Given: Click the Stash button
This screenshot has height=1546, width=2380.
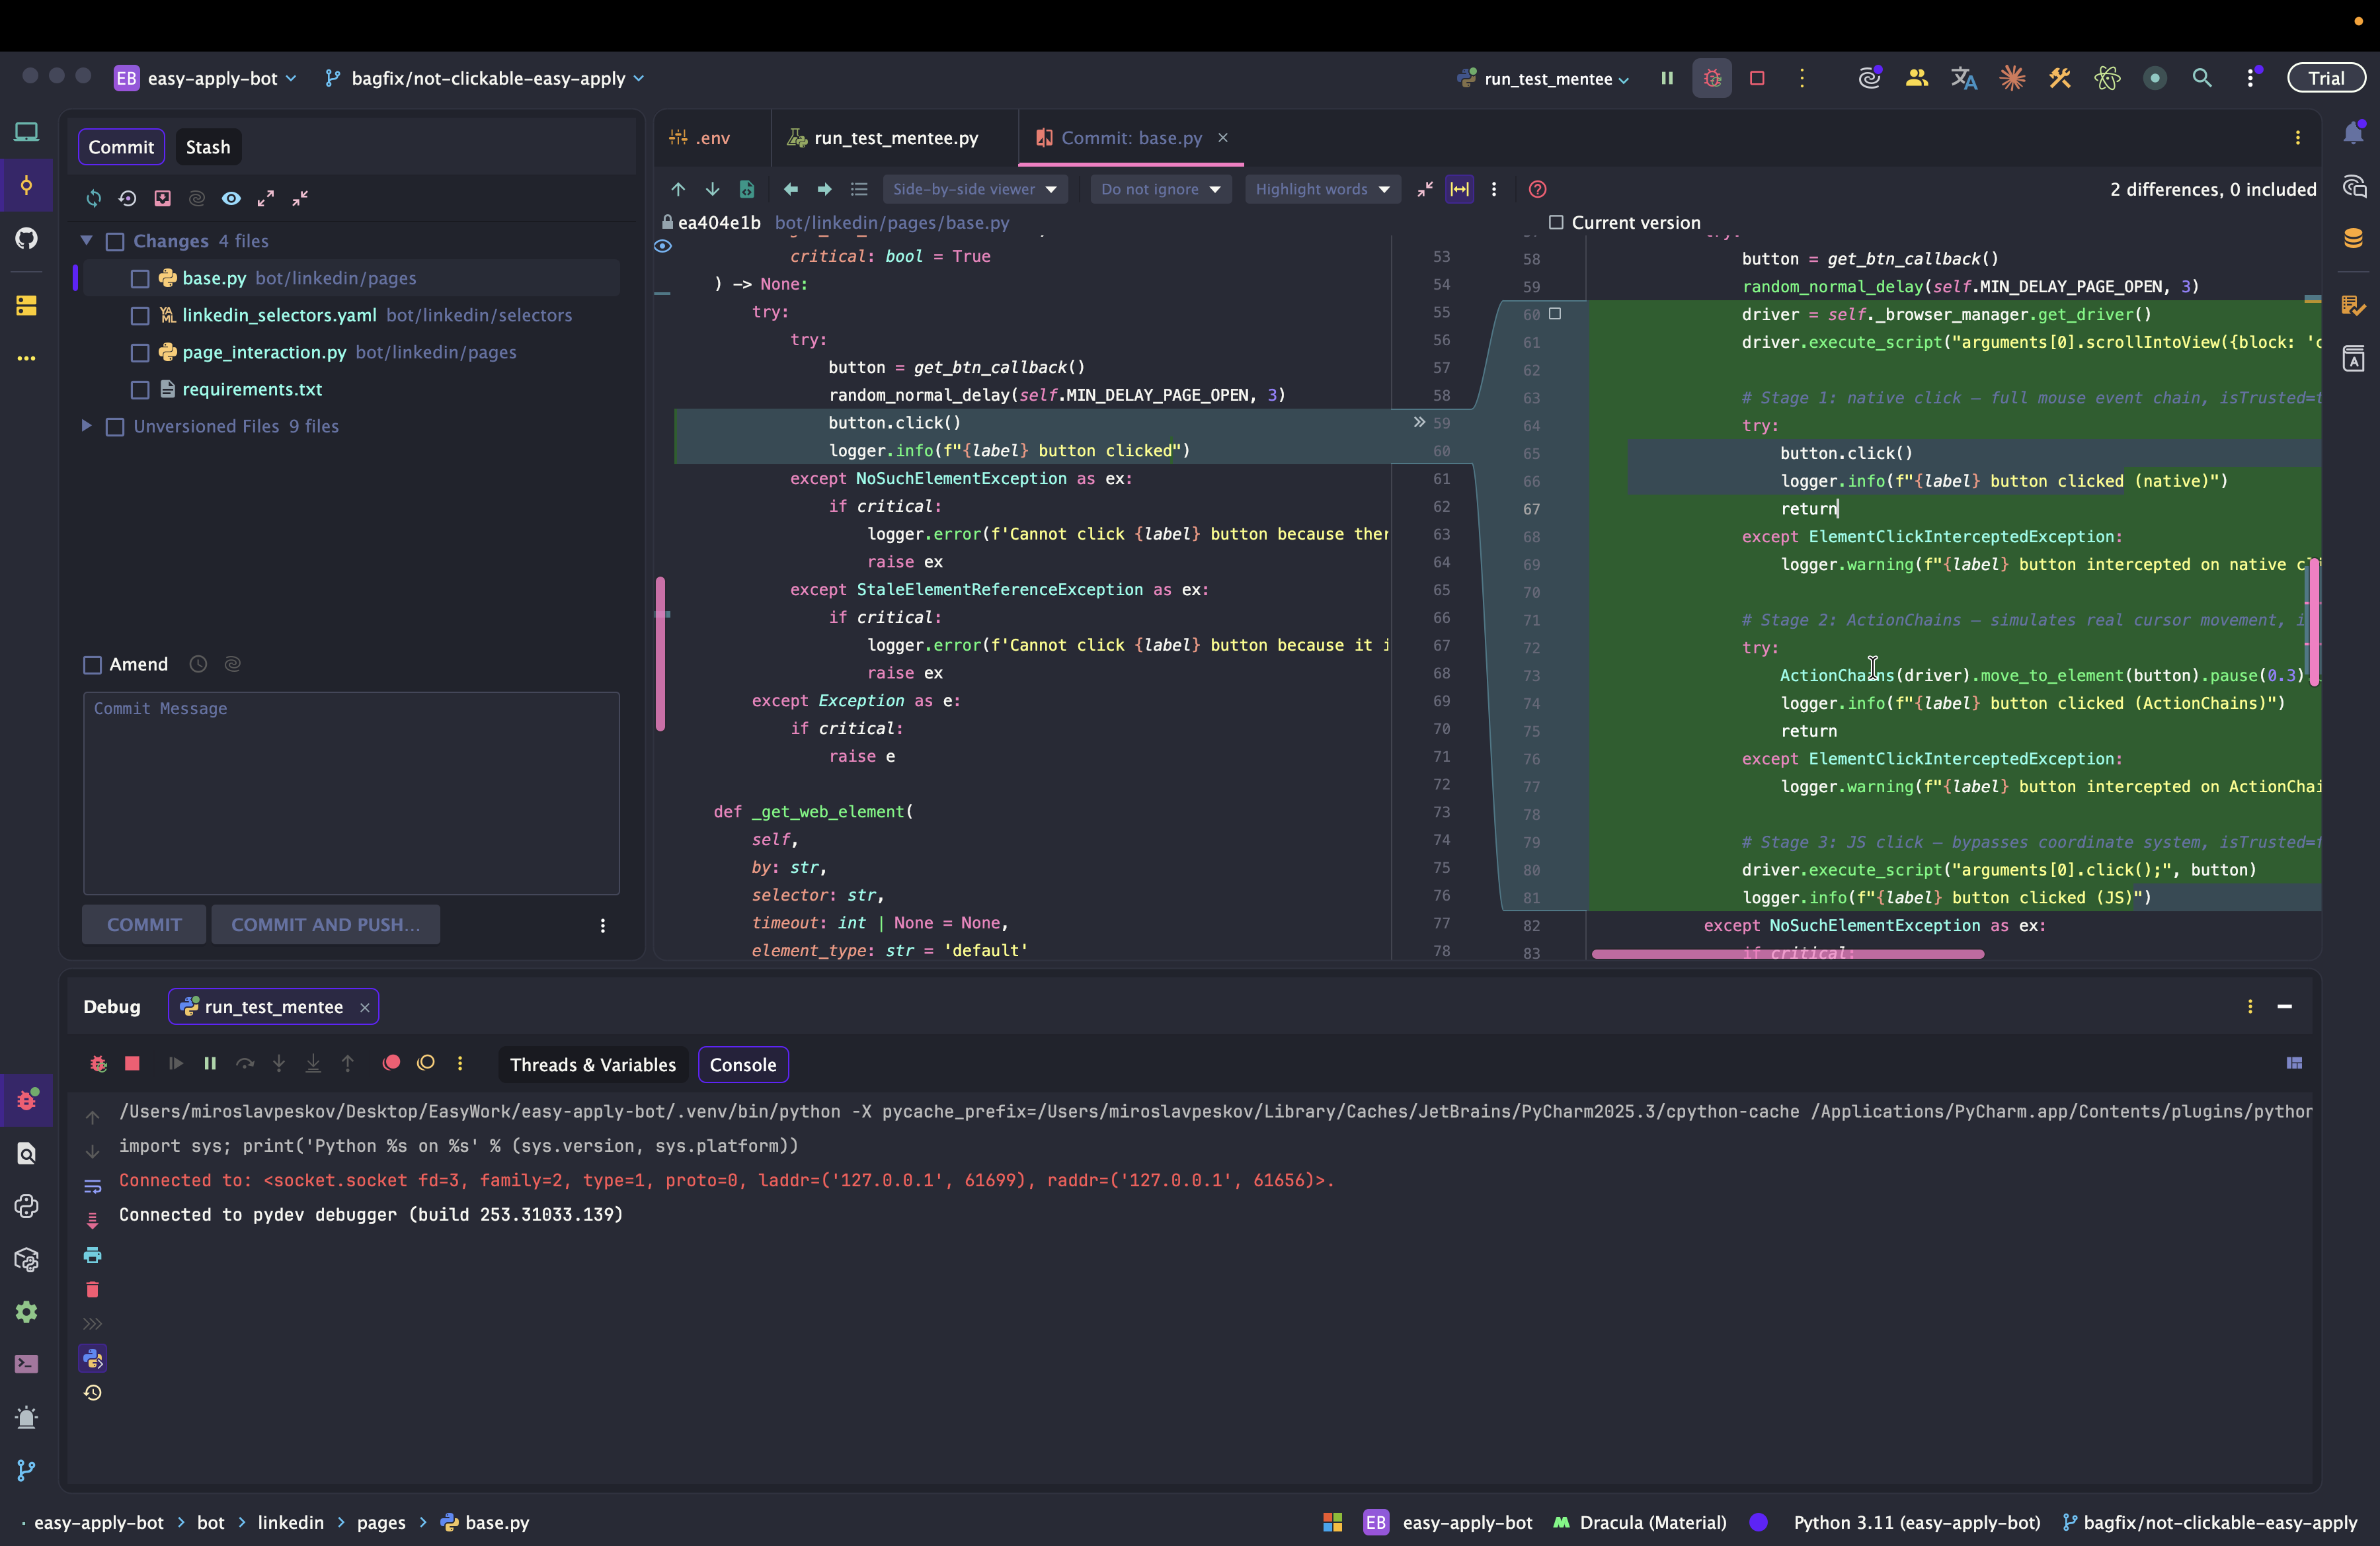Looking at the screenshot, I should 207,147.
